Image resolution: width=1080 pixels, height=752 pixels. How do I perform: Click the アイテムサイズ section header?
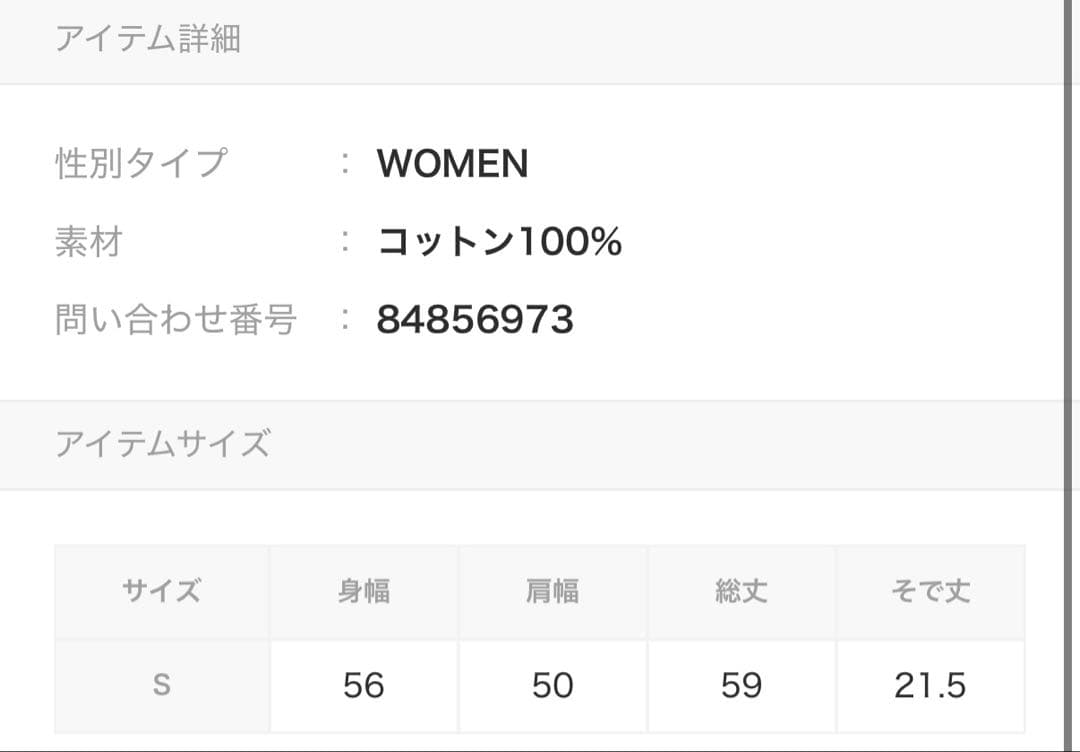(x=162, y=443)
